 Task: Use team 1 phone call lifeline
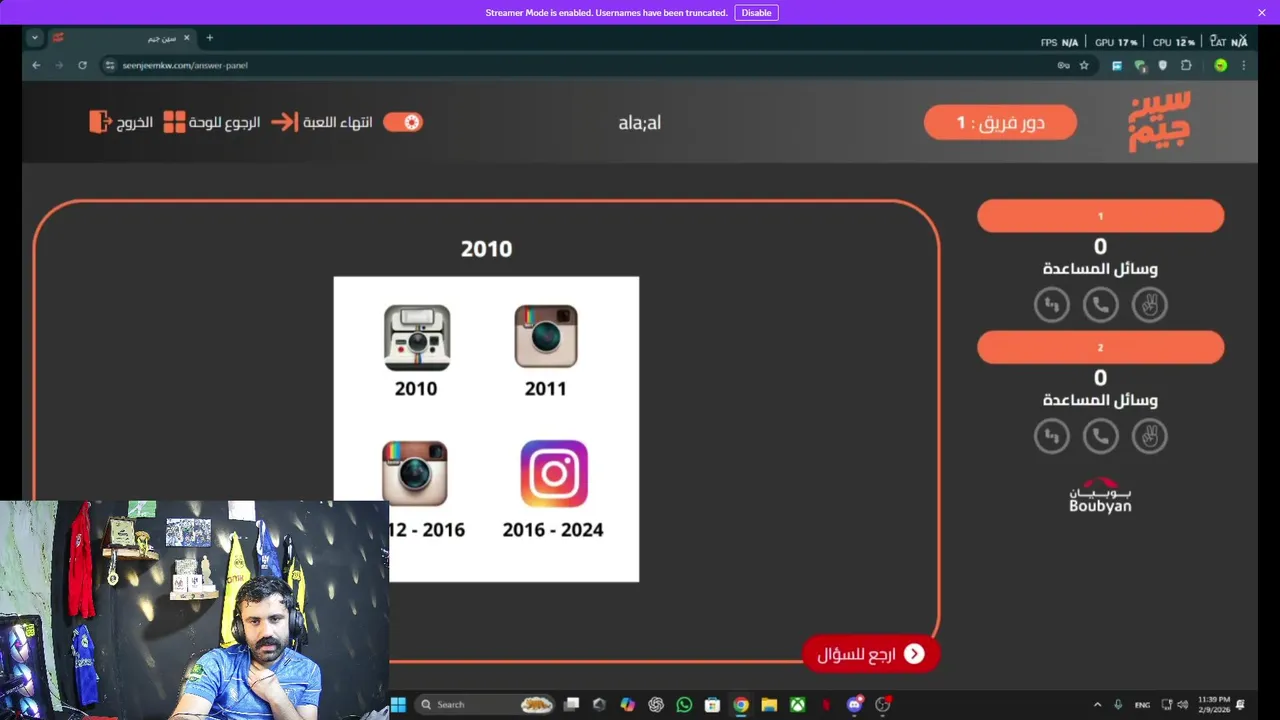[x=1101, y=305]
